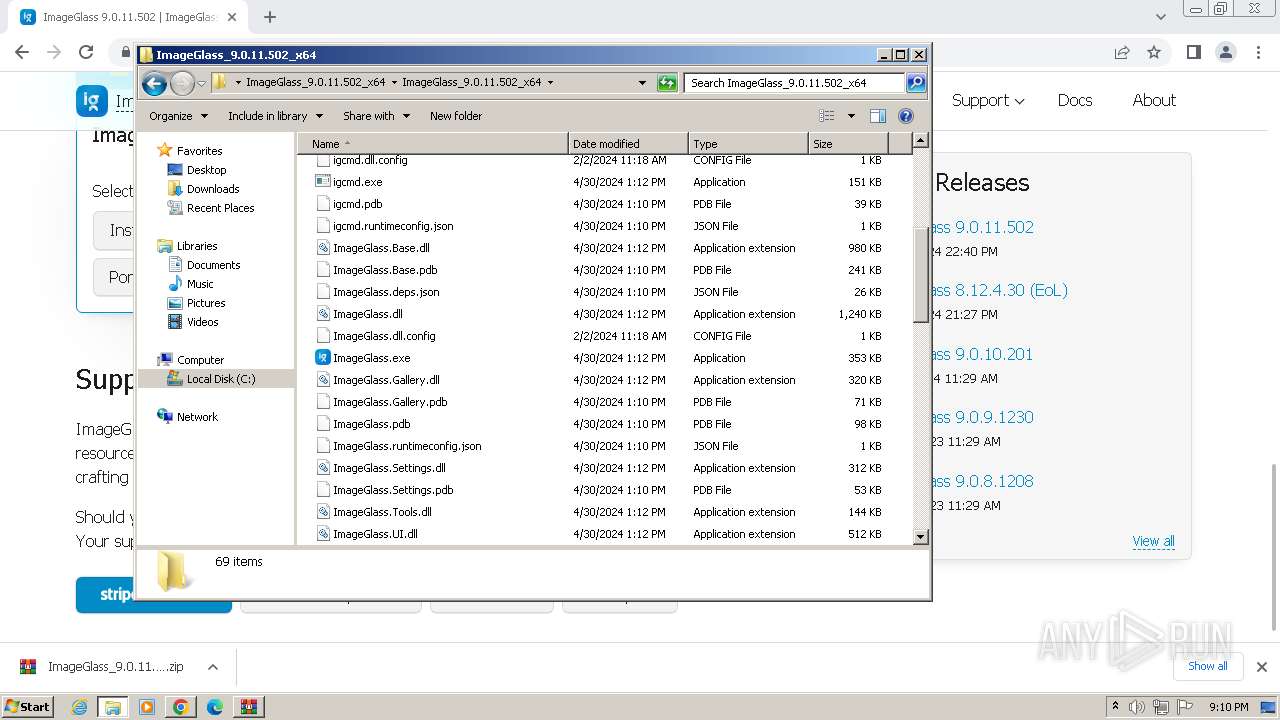Image resolution: width=1280 pixels, height=720 pixels.
Task: Click View all releases link
Action: [1153, 541]
